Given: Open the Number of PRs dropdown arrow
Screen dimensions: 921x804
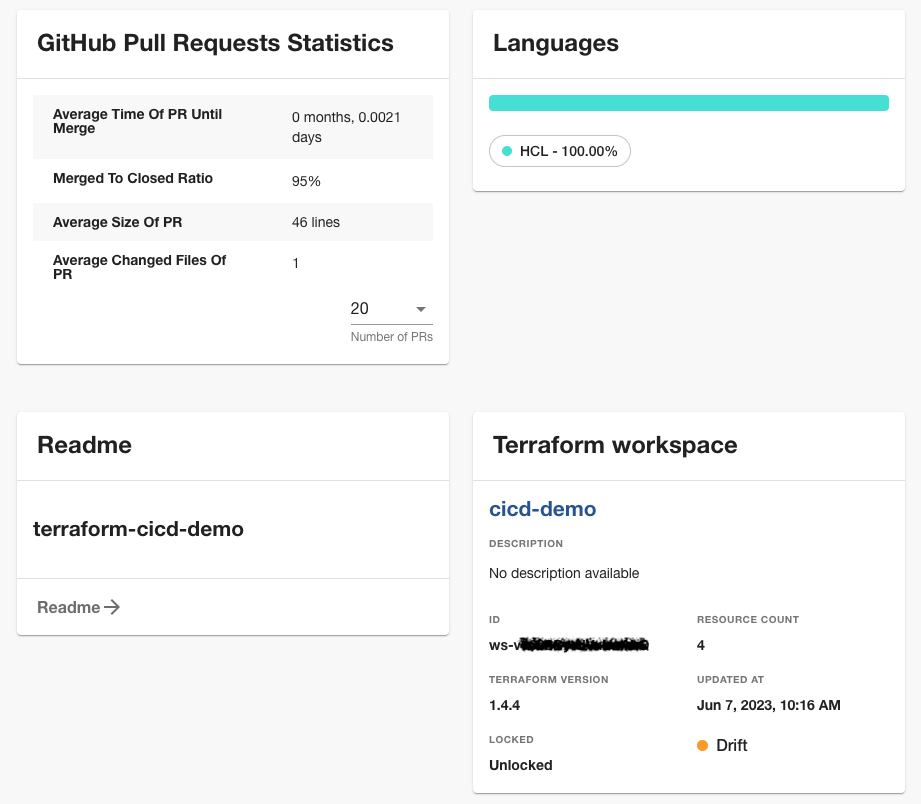Looking at the screenshot, I should coord(421,309).
